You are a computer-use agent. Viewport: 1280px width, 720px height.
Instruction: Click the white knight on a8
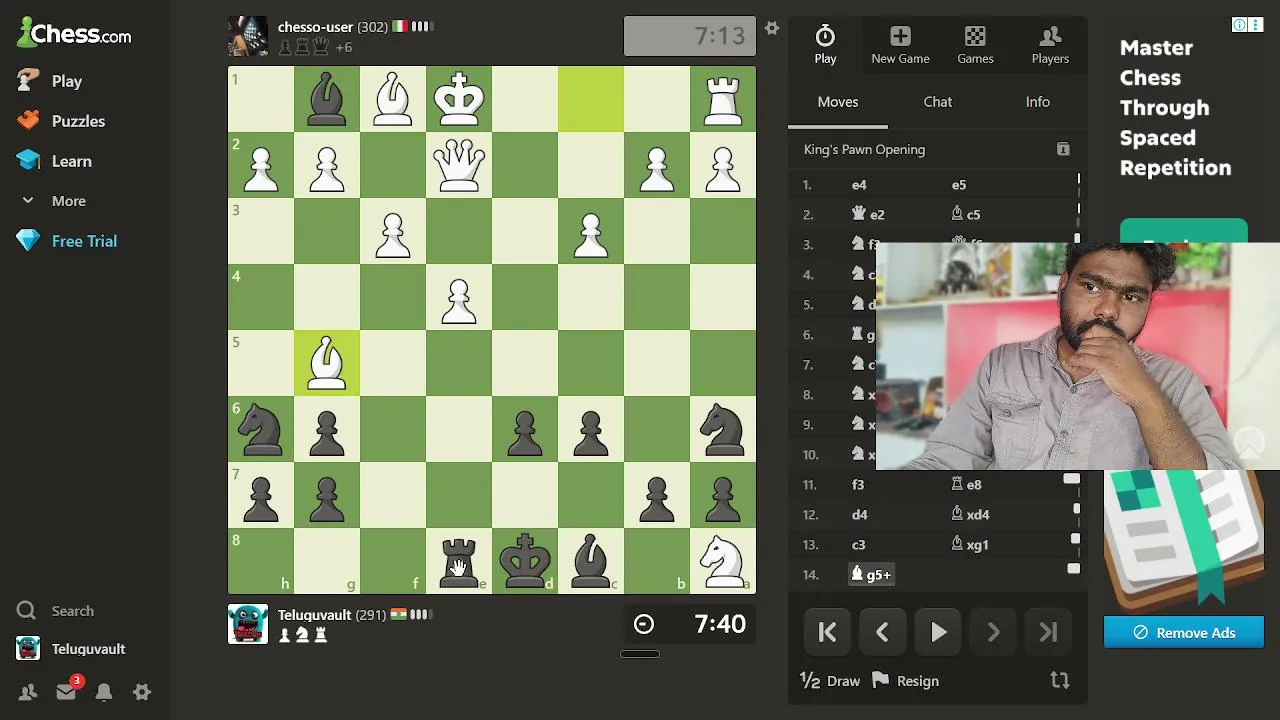[723, 561]
